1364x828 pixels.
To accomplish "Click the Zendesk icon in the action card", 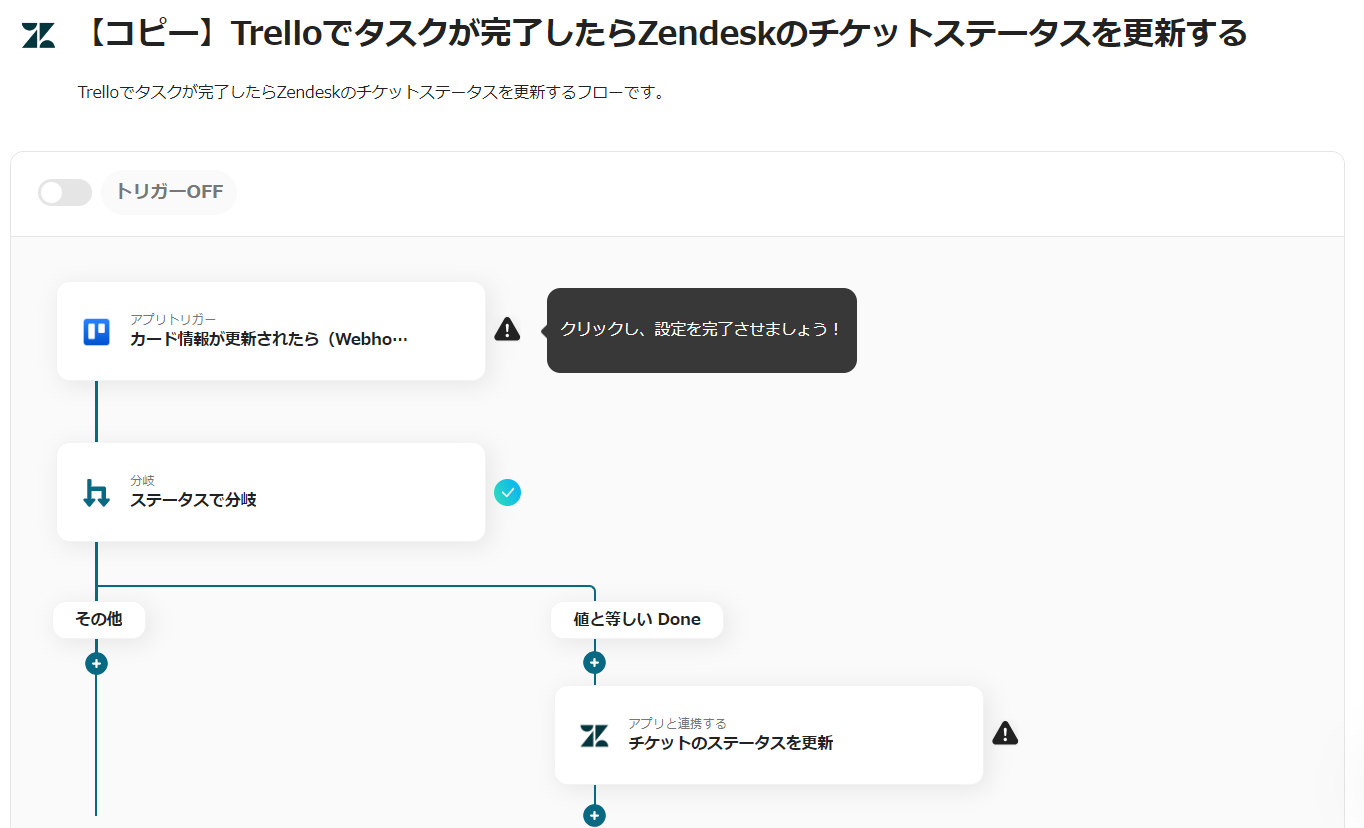I will (594, 736).
